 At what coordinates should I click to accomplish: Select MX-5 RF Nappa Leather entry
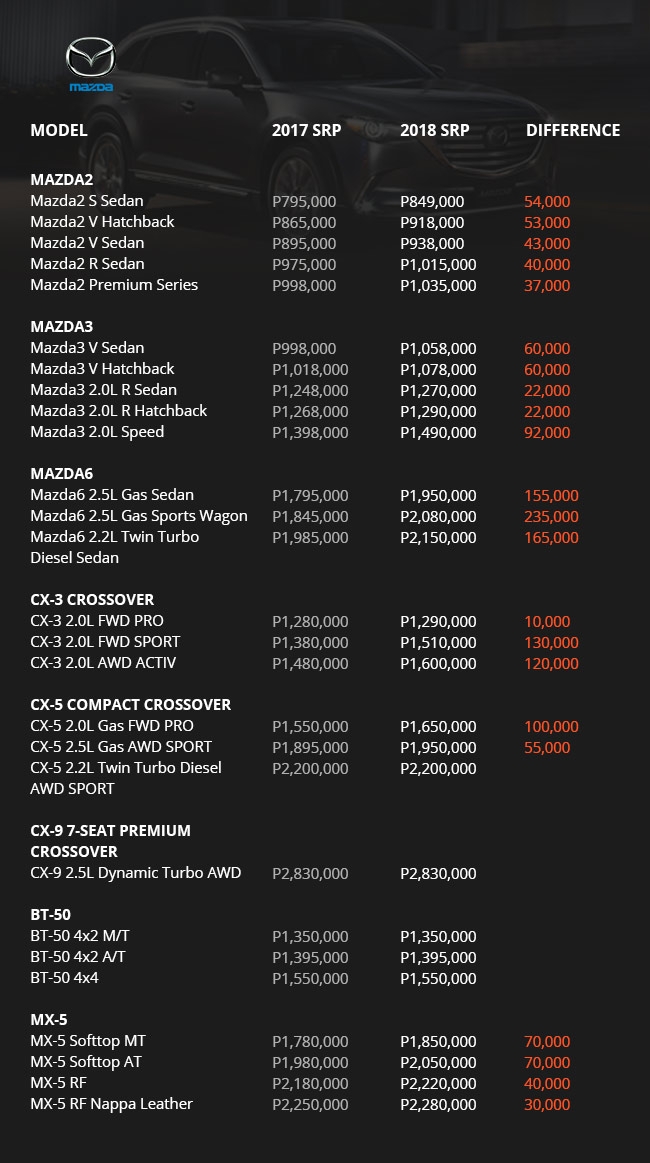(111, 1104)
